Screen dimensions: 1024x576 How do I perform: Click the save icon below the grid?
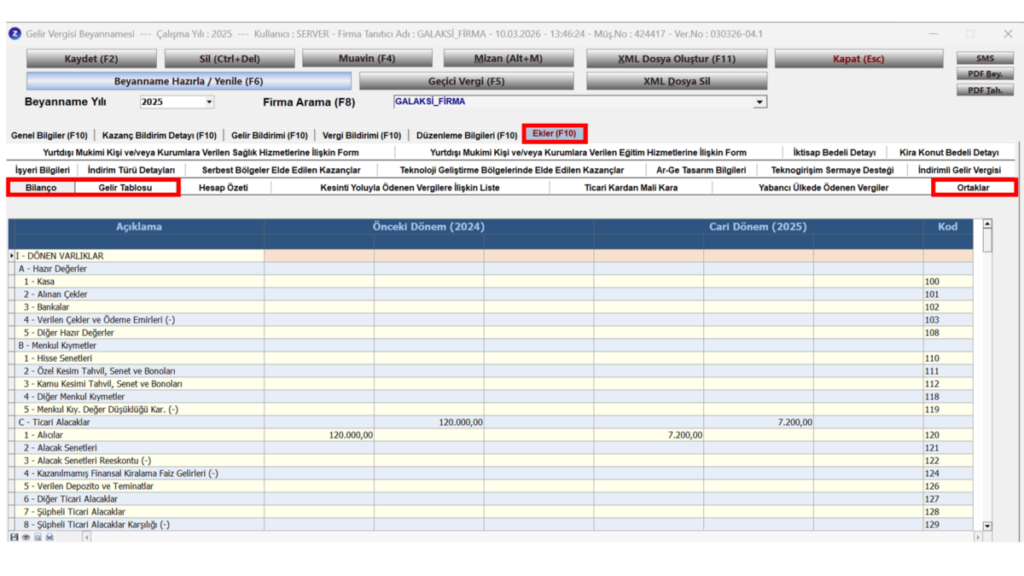[x=14, y=537]
